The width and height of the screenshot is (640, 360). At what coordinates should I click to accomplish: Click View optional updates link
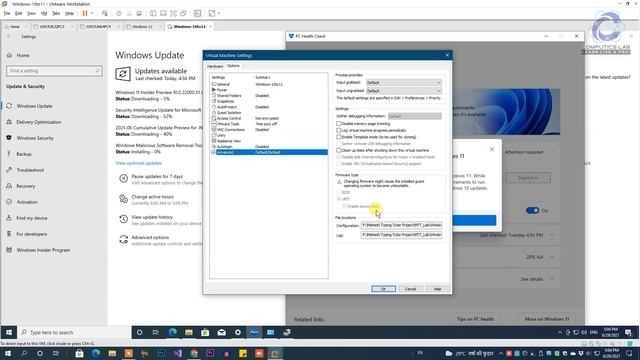[138, 163]
